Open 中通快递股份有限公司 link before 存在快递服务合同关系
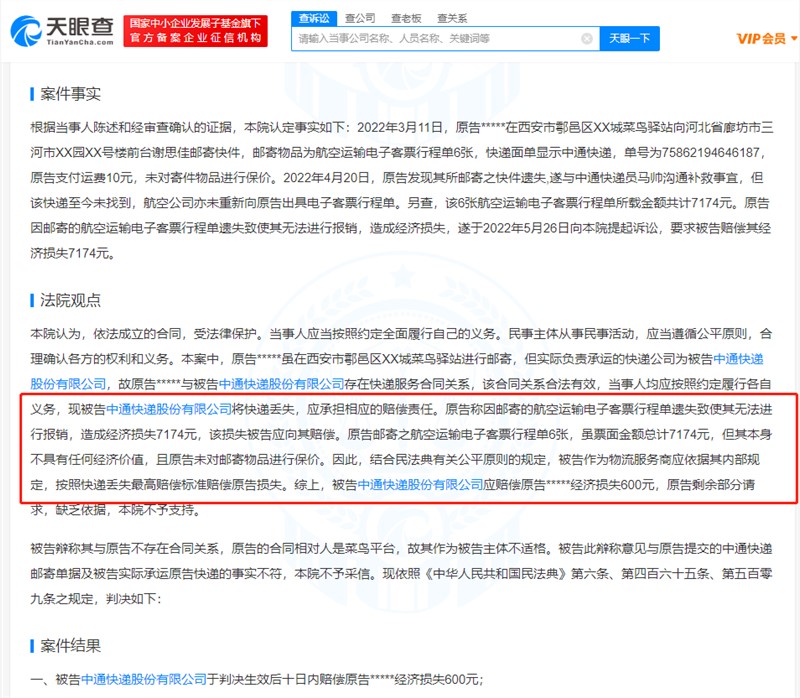This screenshot has width=800, height=698. 281,384
